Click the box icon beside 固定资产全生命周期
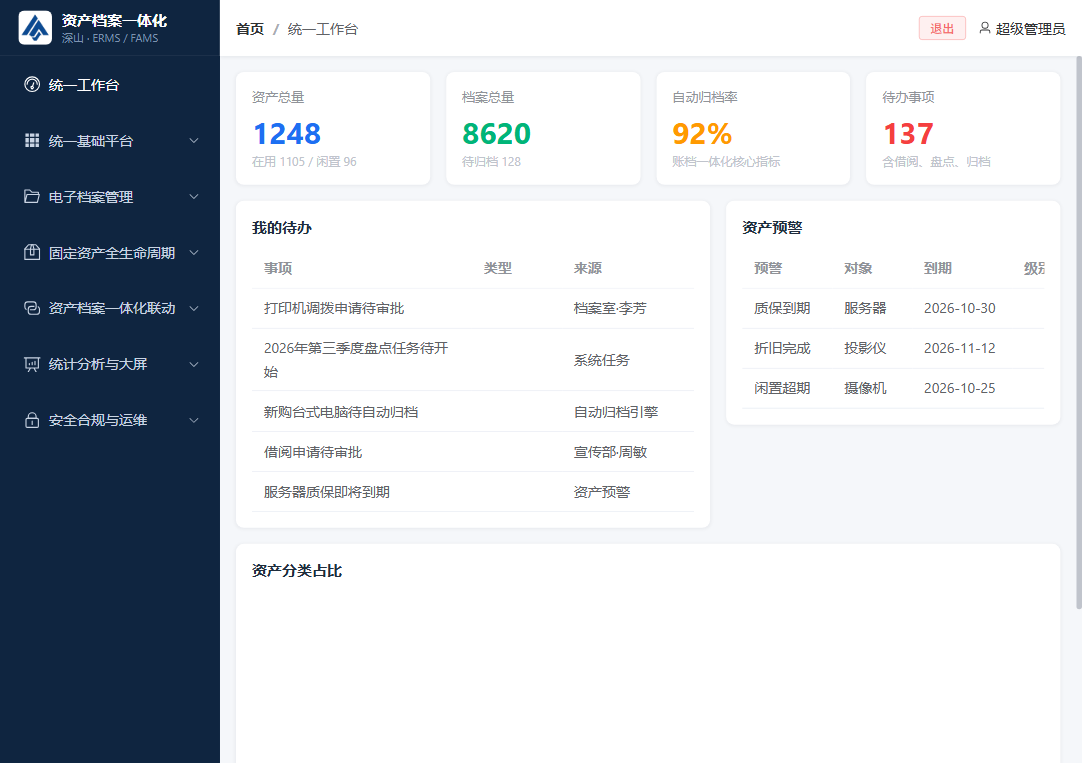The width and height of the screenshot is (1082, 763). (x=32, y=252)
